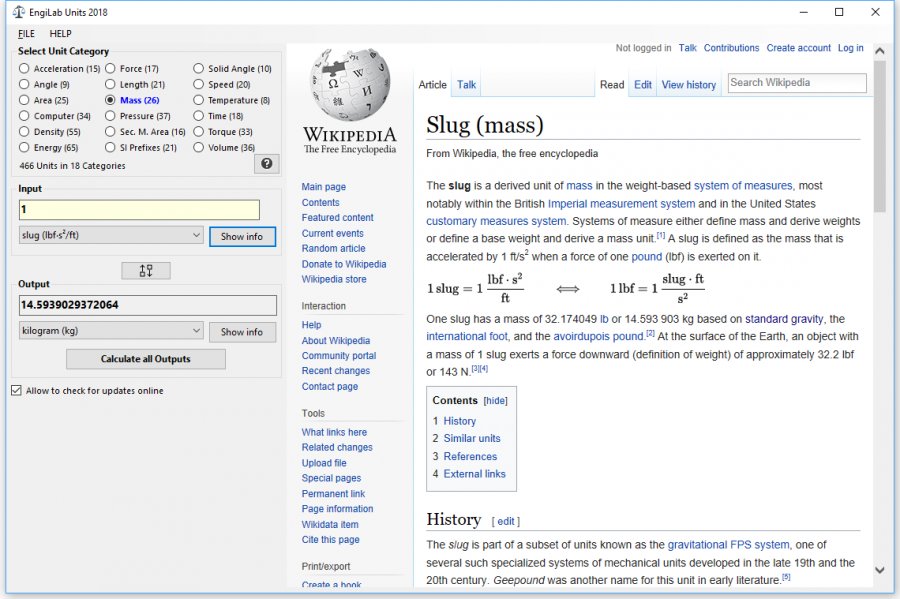Open the Read tab
The height and width of the screenshot is (599, 900).
click(612, 85)
